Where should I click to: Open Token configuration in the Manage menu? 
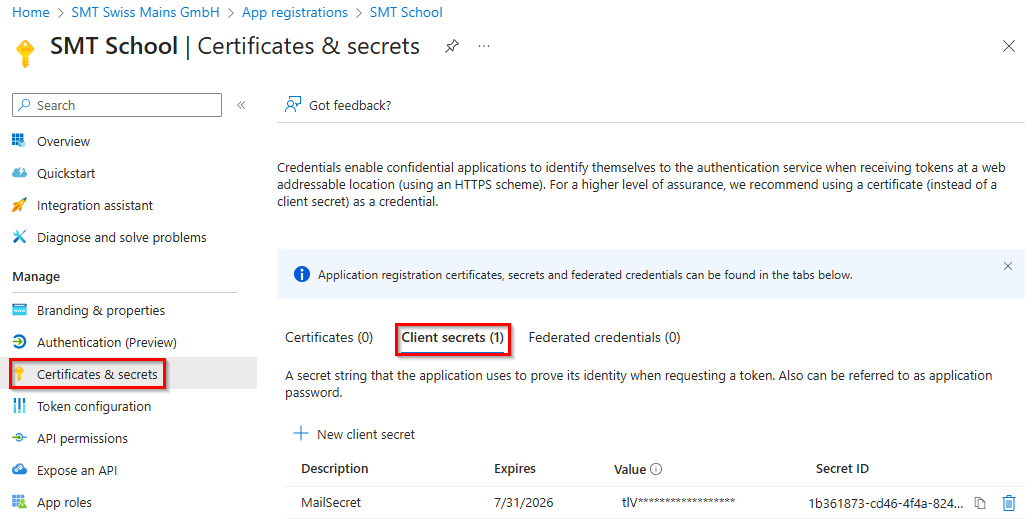[x=94, y=406]
